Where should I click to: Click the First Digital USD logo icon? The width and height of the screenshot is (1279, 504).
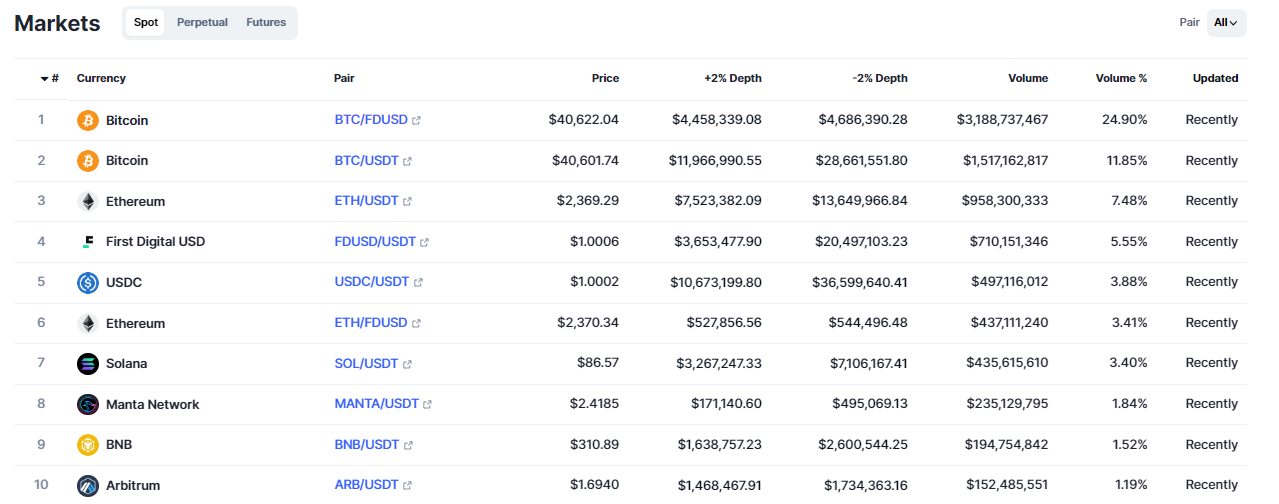(88, 242)
